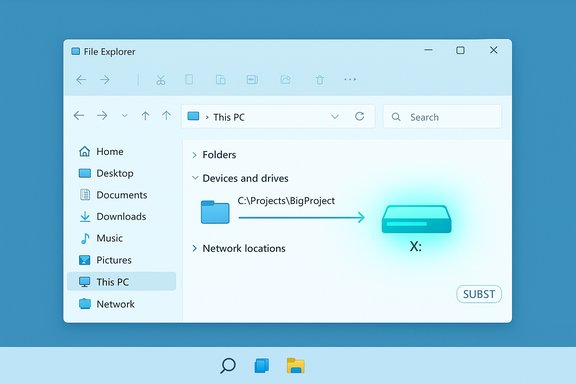Screen dimensions: 576x384
Task: Click the Copy icon in toolbar
Action: tap(189, 79)
